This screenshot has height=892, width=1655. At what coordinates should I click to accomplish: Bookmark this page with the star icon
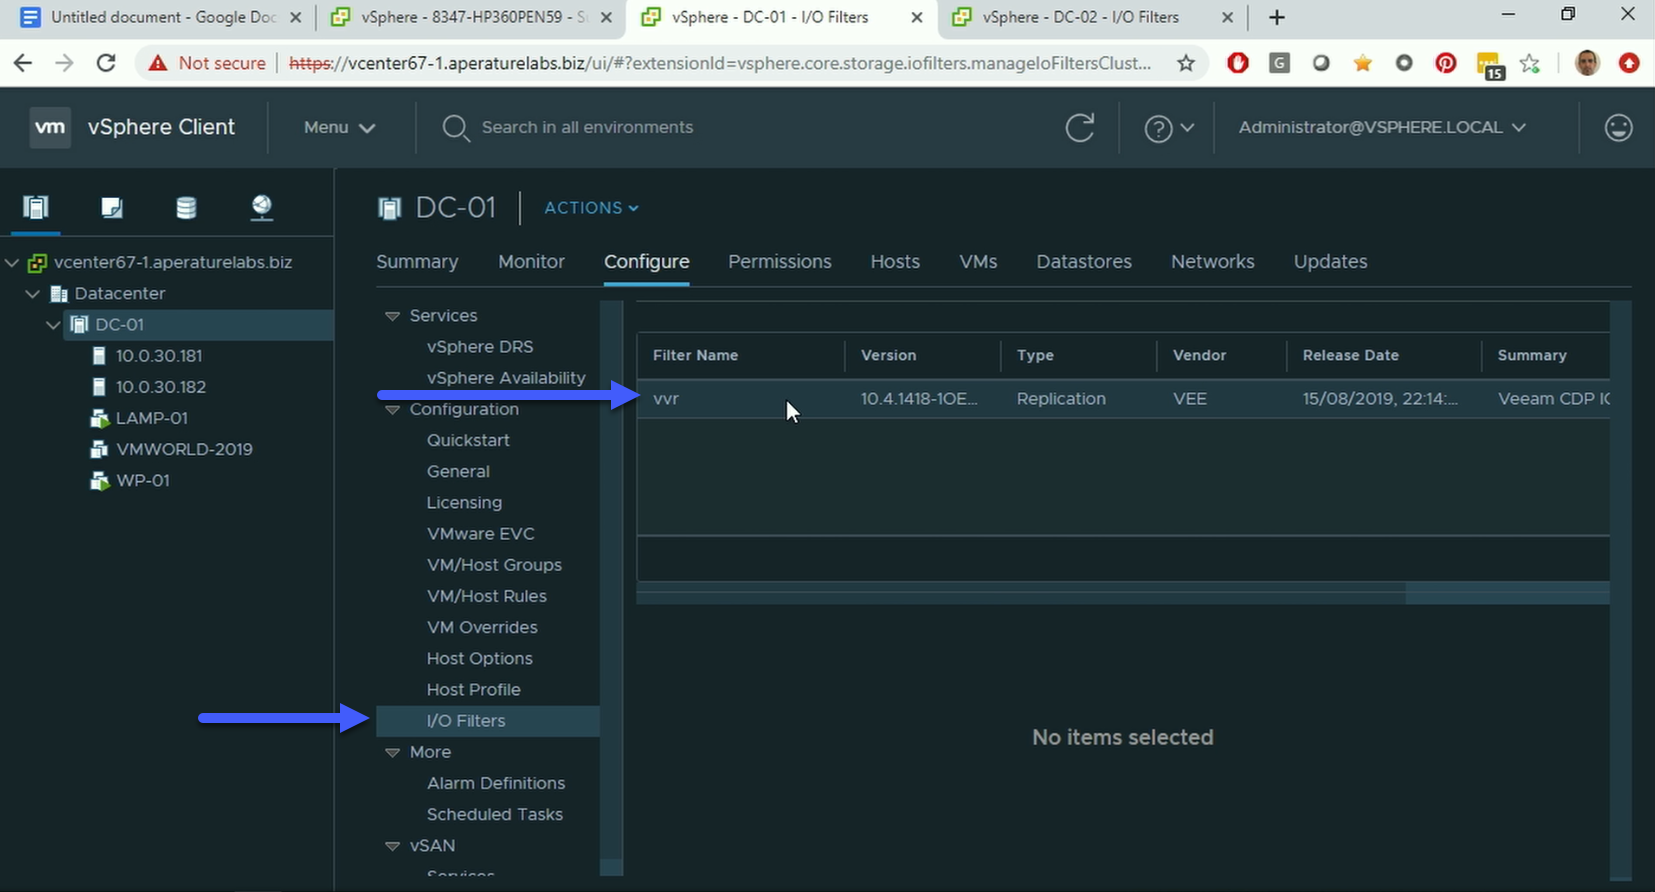point(1186,63)
